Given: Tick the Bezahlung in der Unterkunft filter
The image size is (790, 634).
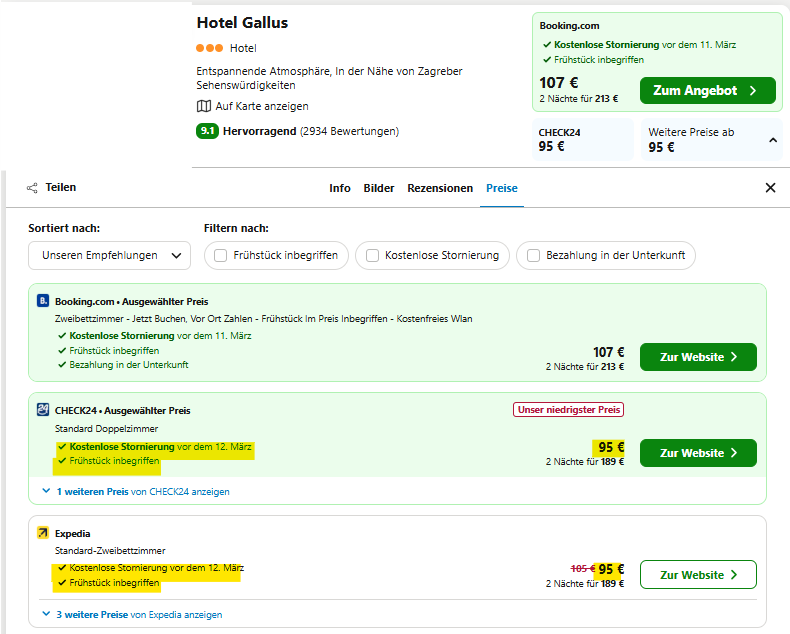Looking at the screenshot, I should click(534, 255).
